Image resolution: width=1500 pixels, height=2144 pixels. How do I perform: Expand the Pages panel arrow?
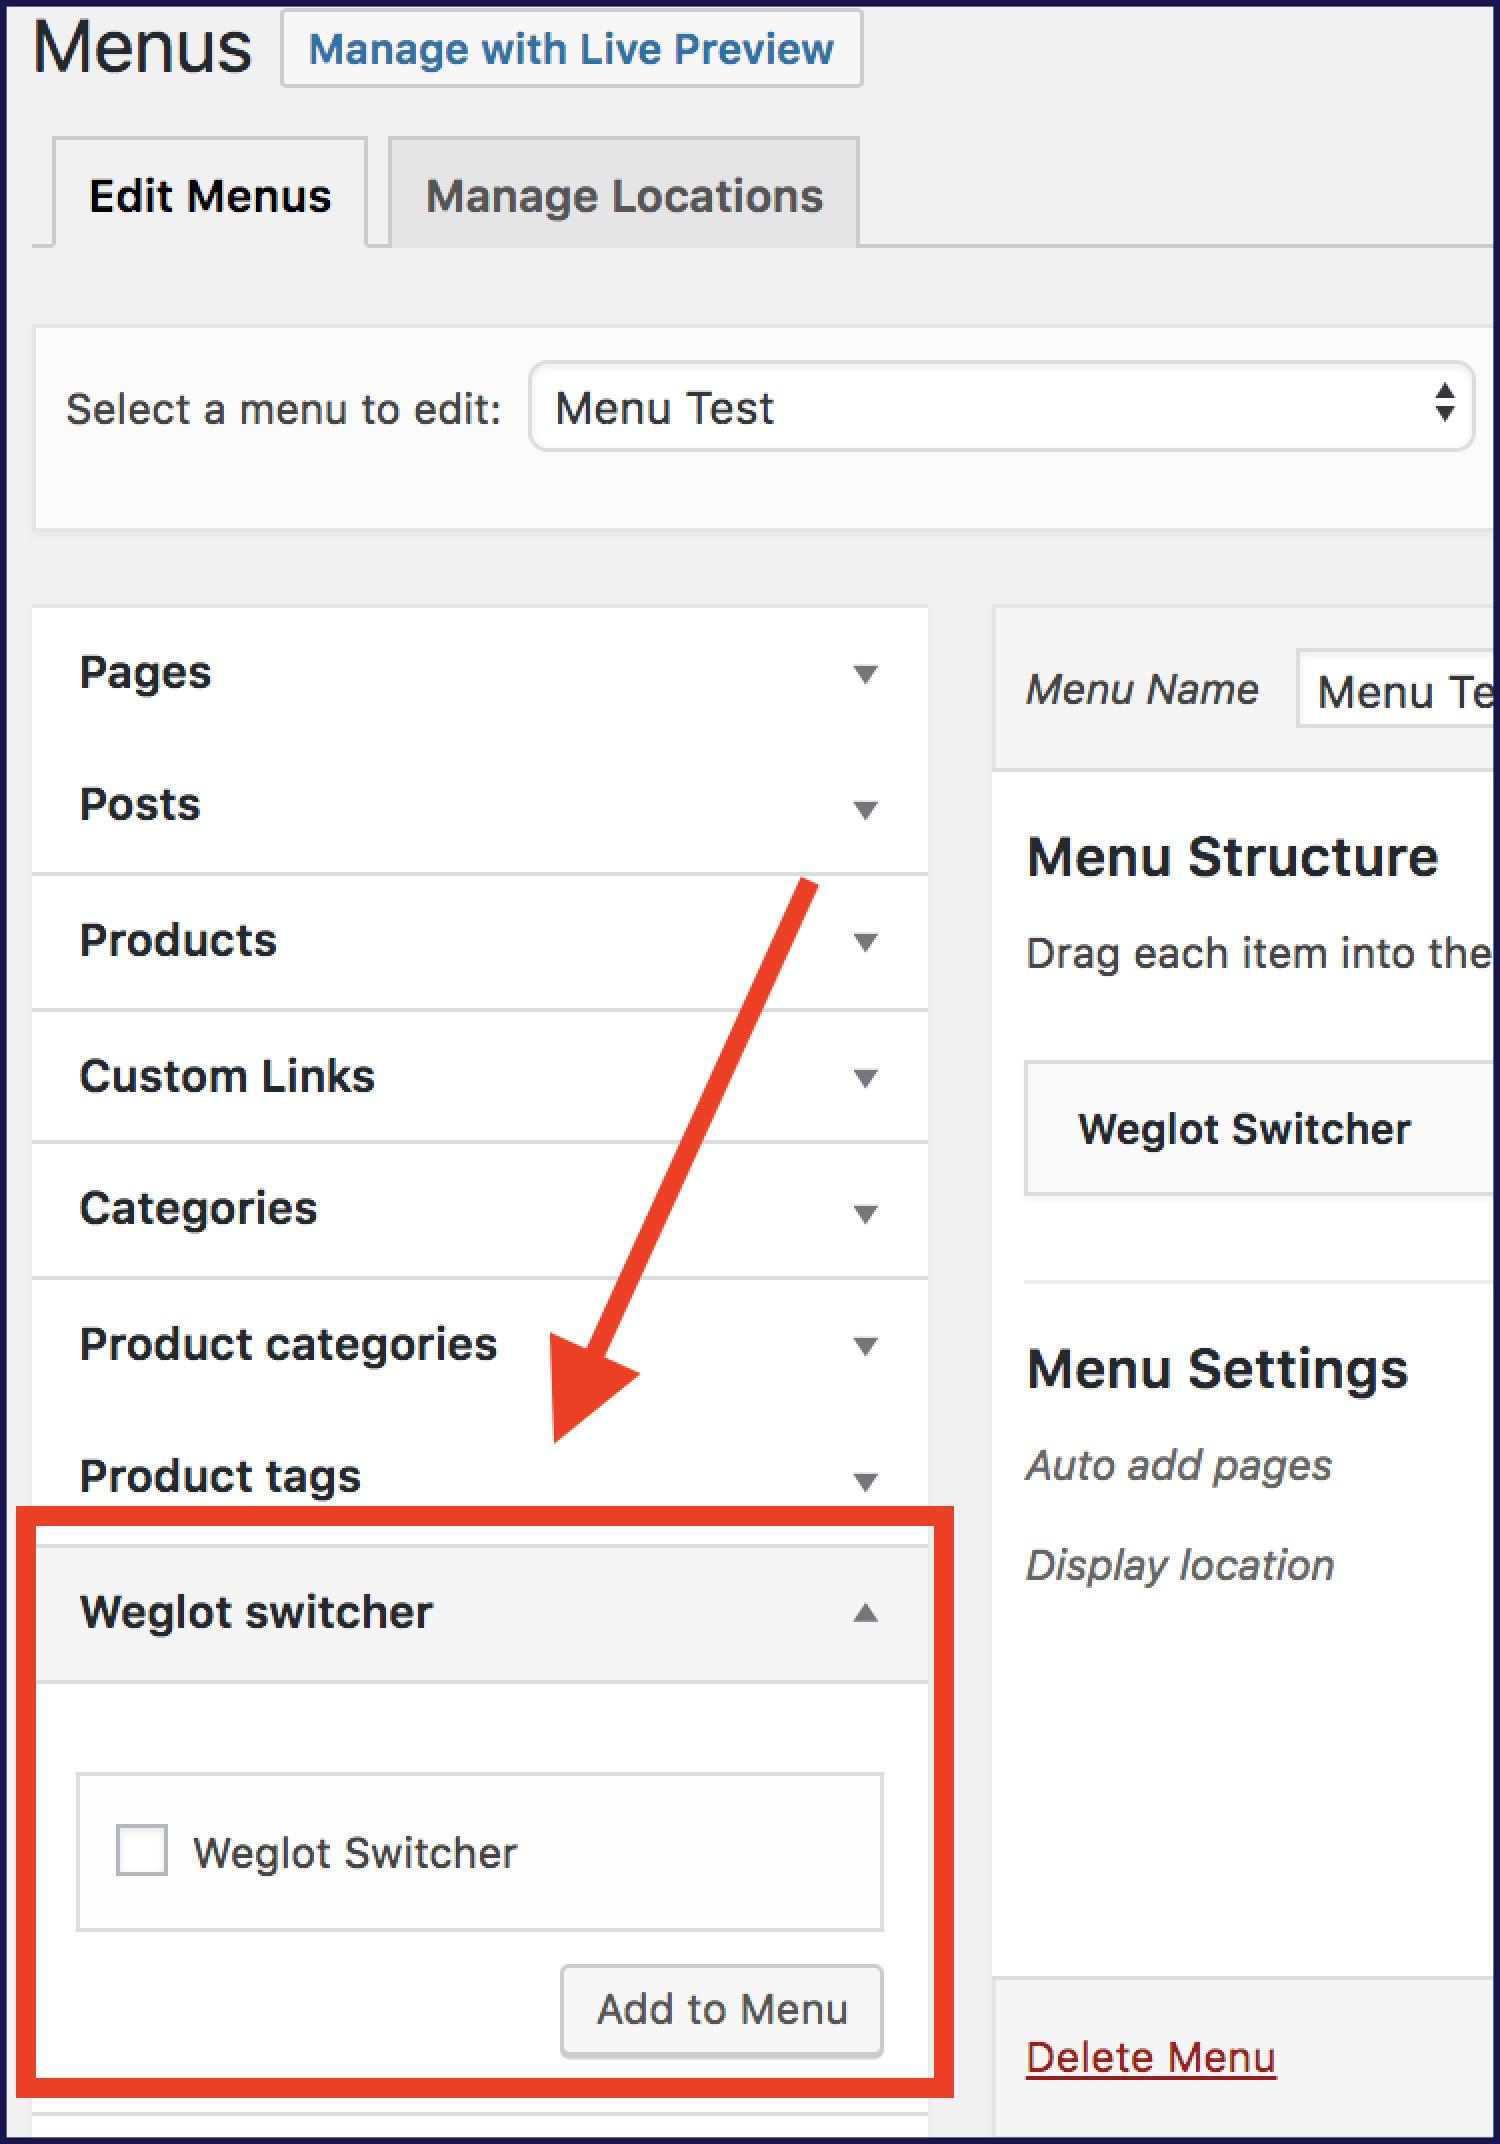[x=866, y=674]
